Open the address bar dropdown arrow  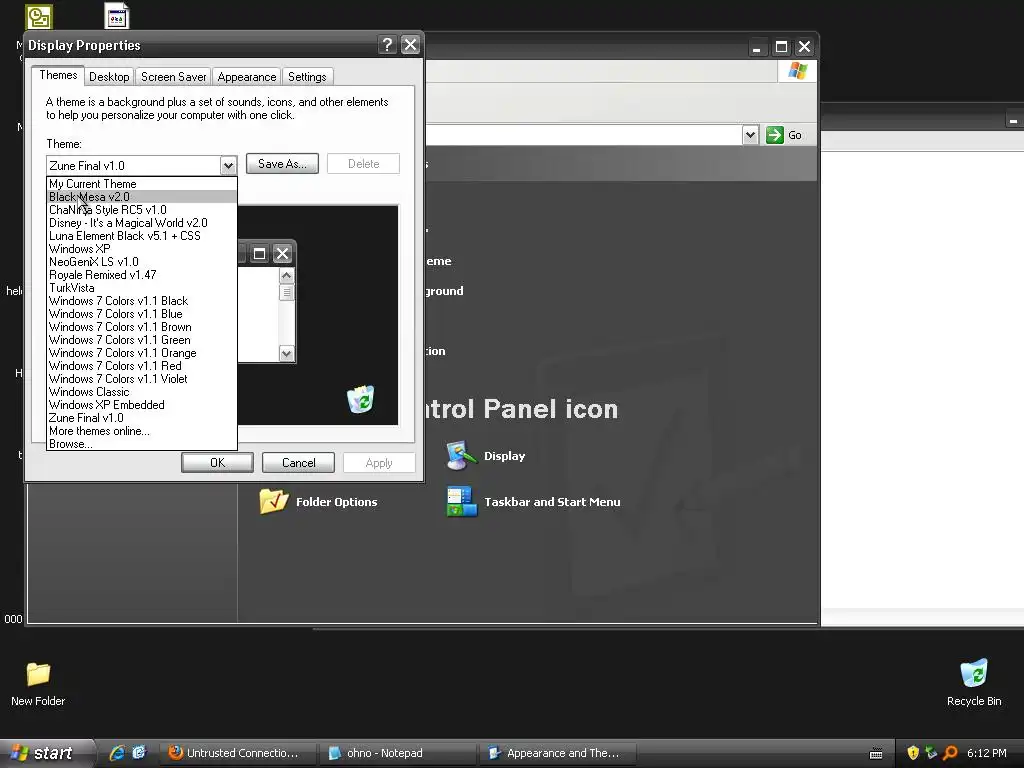pos(750,135)
